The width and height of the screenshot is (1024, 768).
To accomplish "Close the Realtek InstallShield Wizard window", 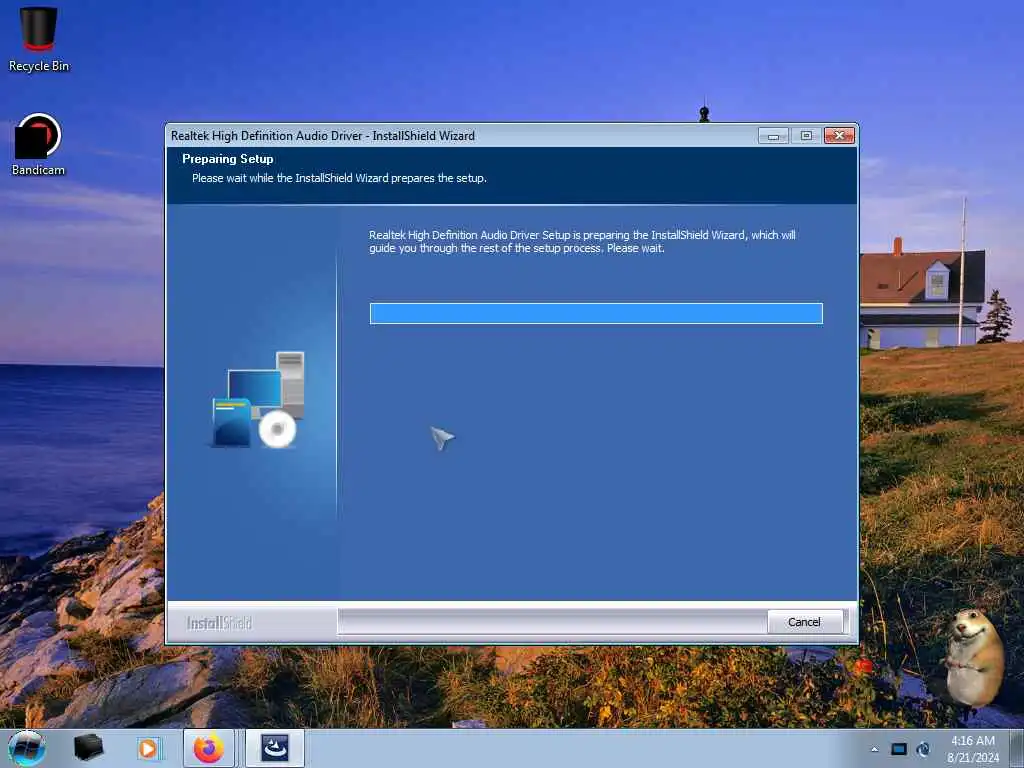I will click(x=840, y=136).
